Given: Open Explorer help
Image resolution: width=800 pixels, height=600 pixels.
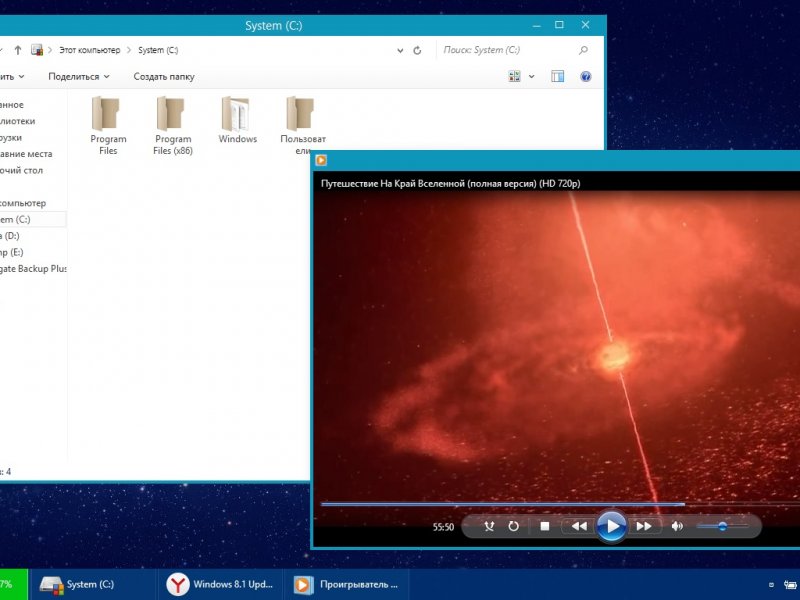Looking at the screenshot, I should click(x=586, y=77).
